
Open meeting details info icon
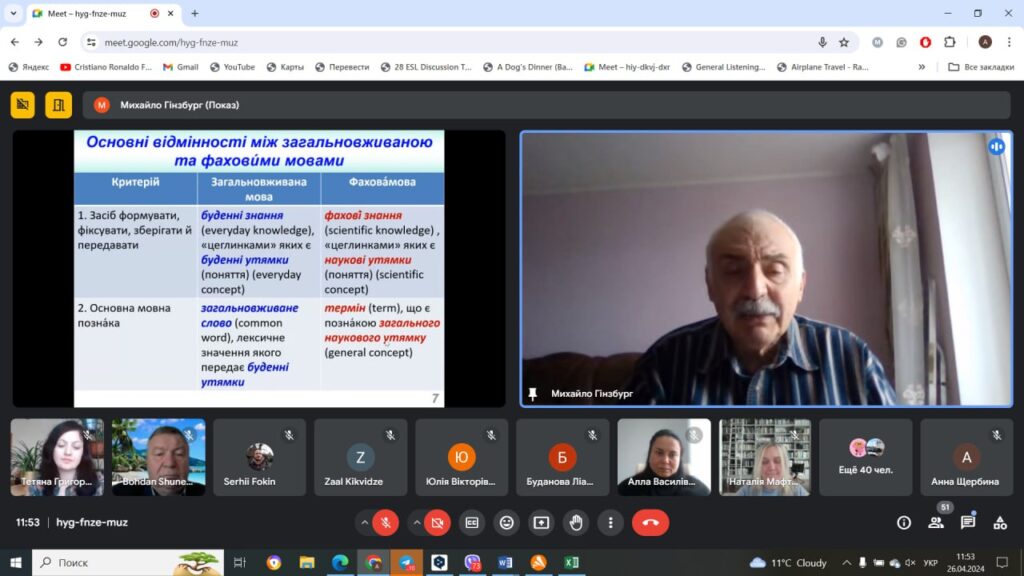tap(904, 522)
